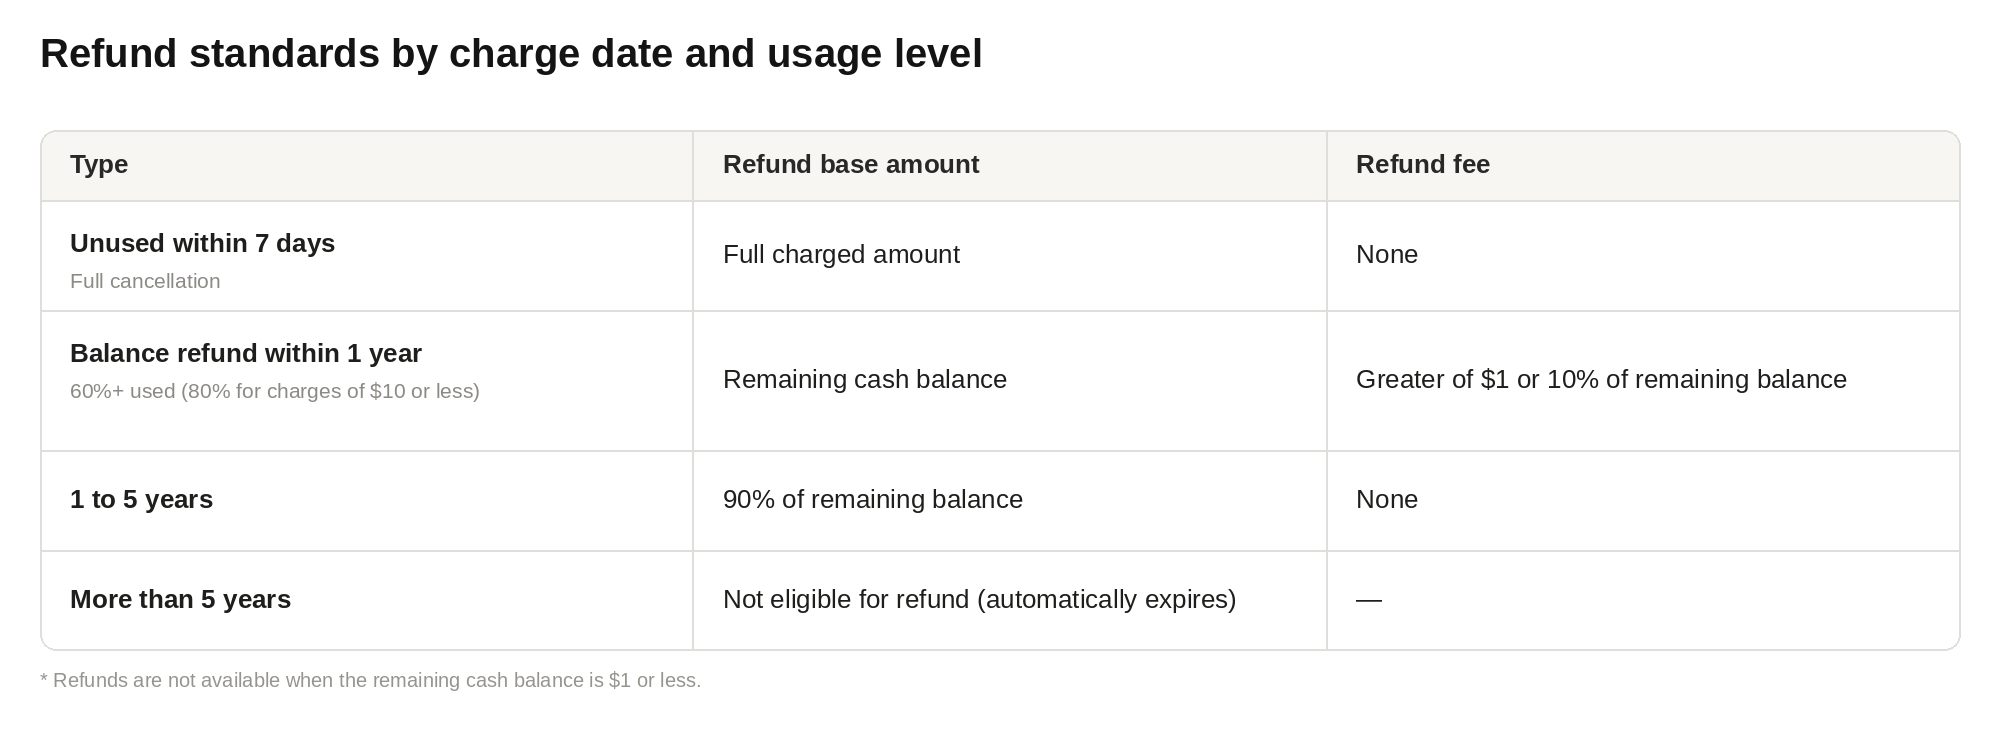The width and height of the screenshot is (2000, 730).
Task: Click the 1 to 5 years row label
Action: pyautogui.click(x=141, y=499)
